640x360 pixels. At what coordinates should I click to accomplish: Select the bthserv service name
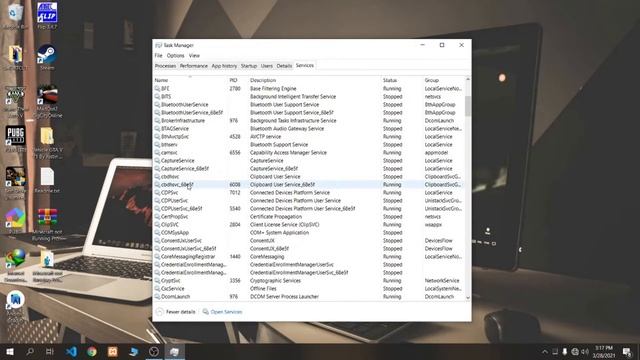click(169, 144)
